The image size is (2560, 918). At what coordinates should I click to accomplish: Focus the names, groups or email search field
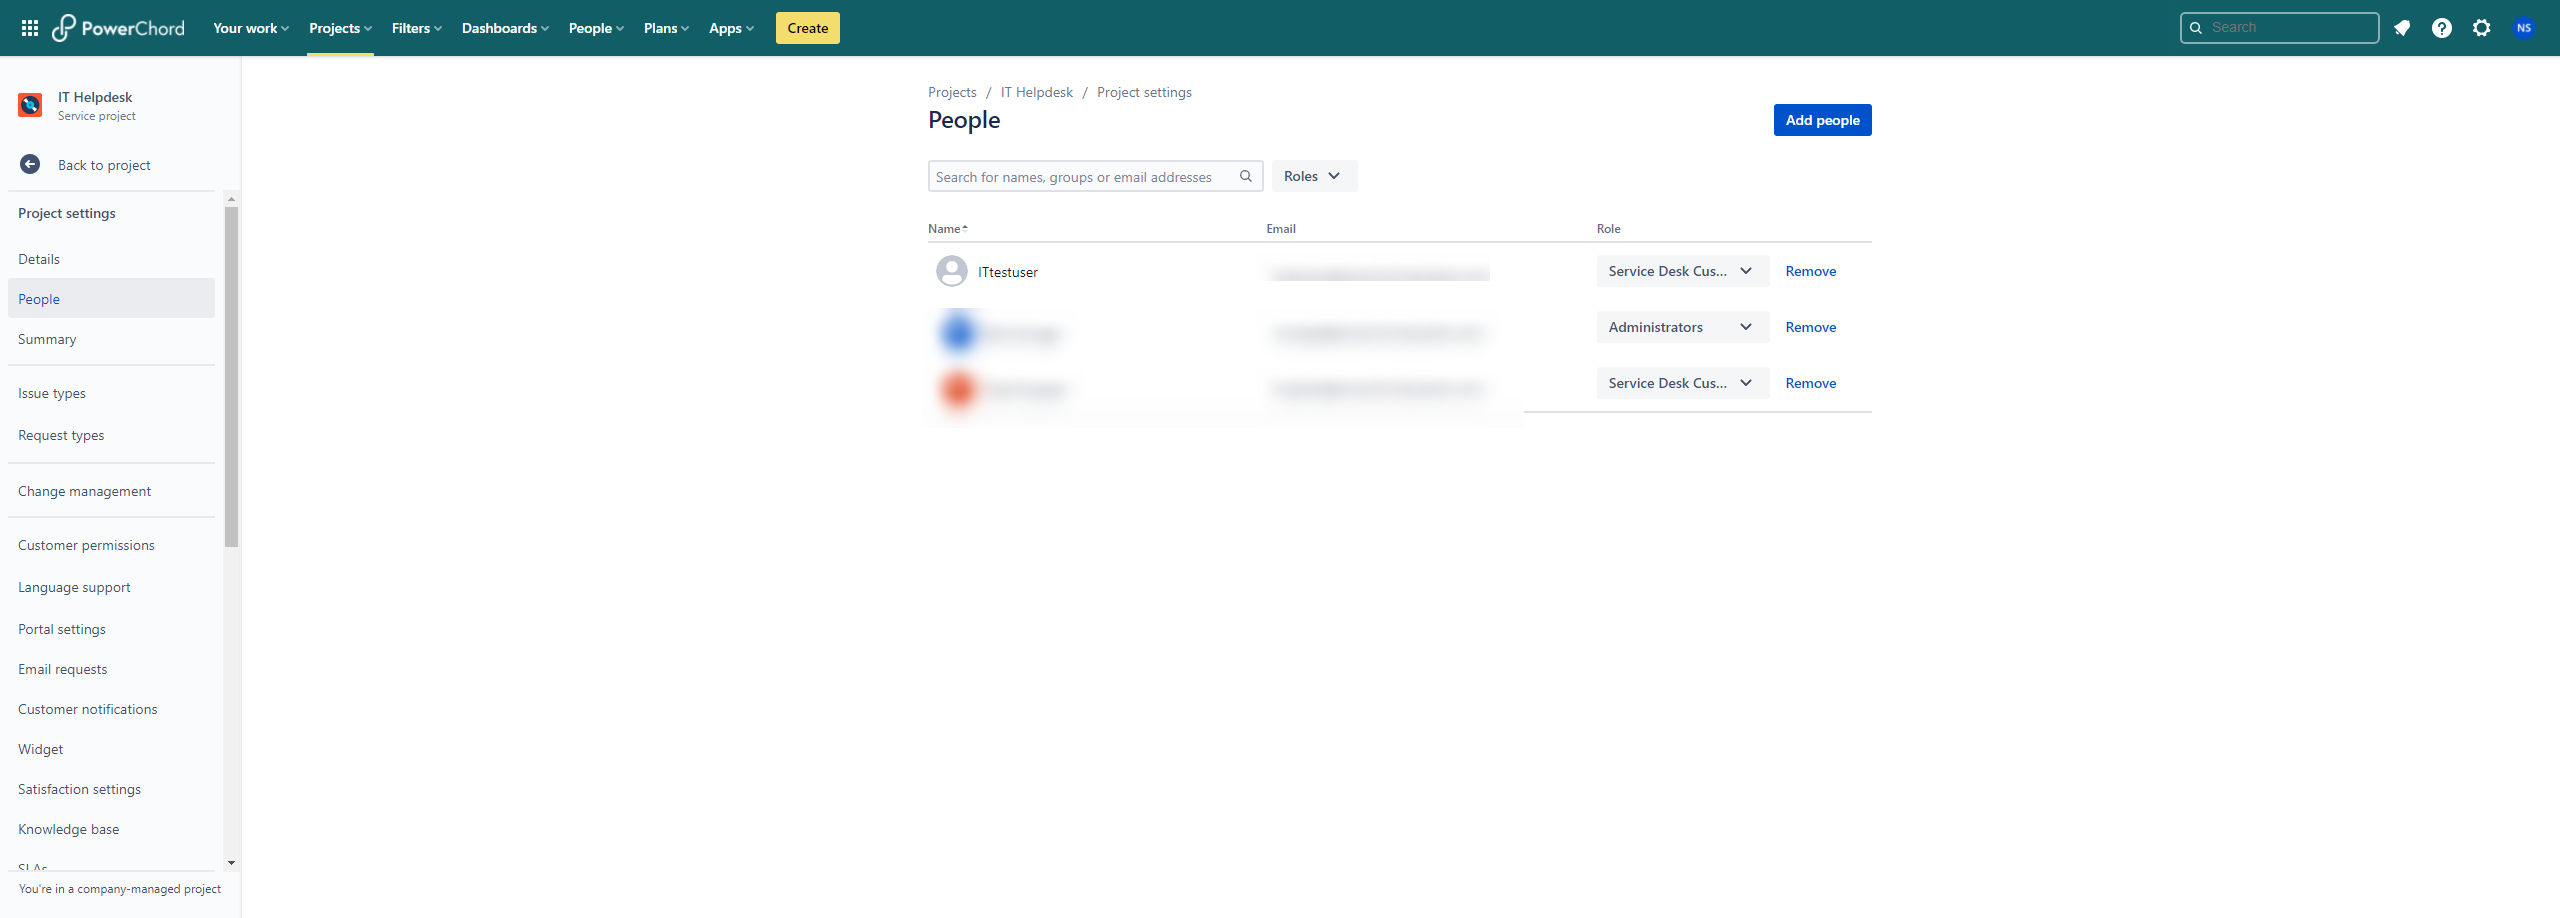click(1095, 176)
